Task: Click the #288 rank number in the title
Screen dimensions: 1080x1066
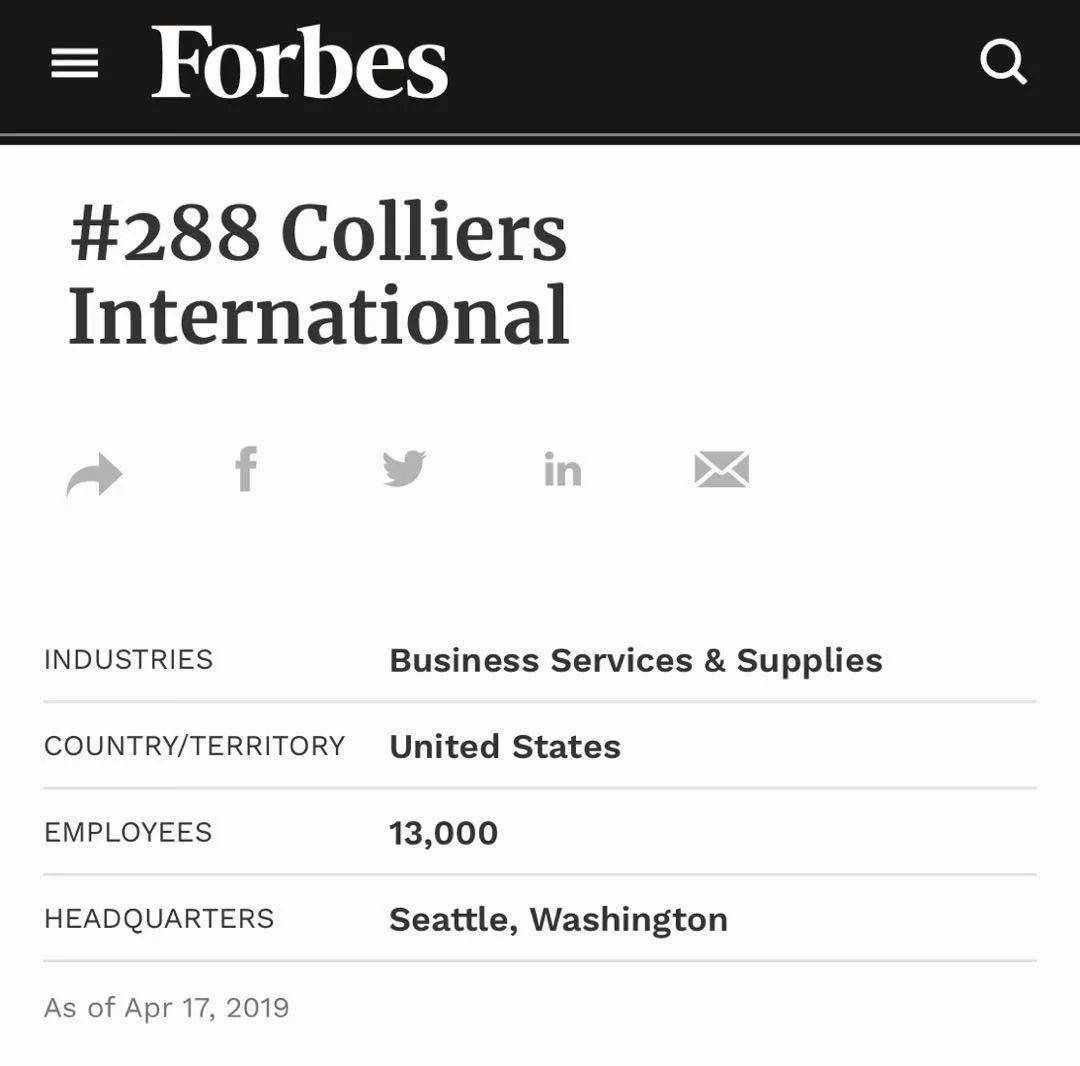Action: [x=165, y=232]
